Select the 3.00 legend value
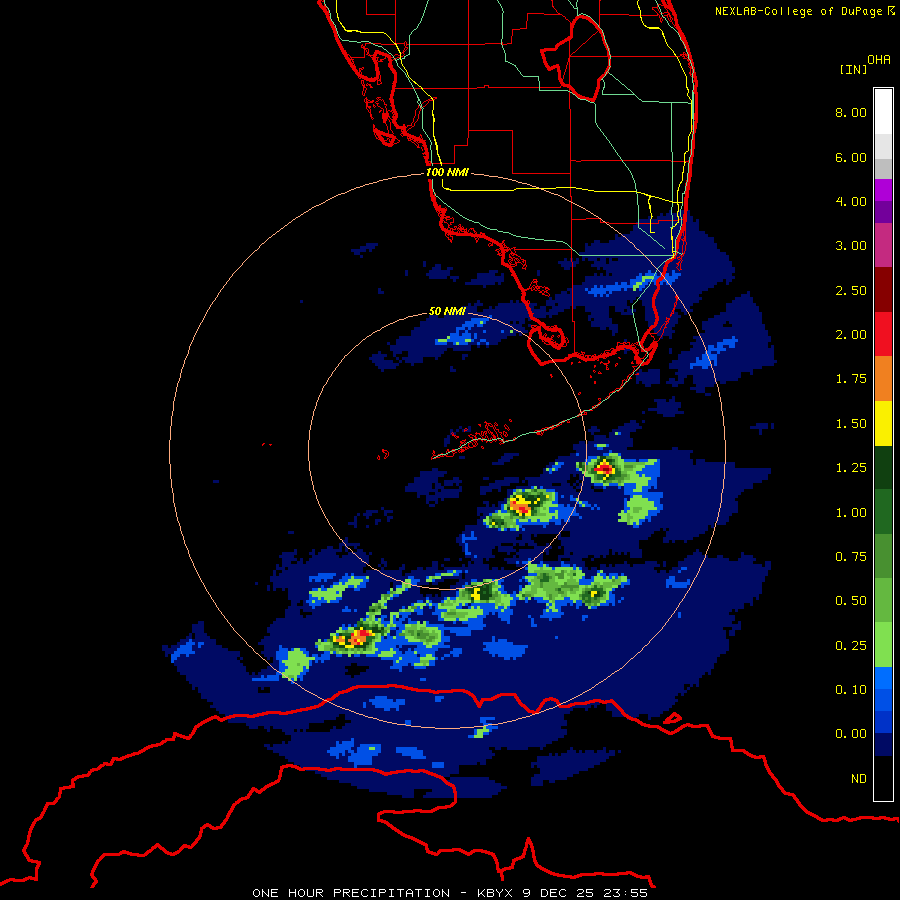The image size is (900, 900). [851, 246]
